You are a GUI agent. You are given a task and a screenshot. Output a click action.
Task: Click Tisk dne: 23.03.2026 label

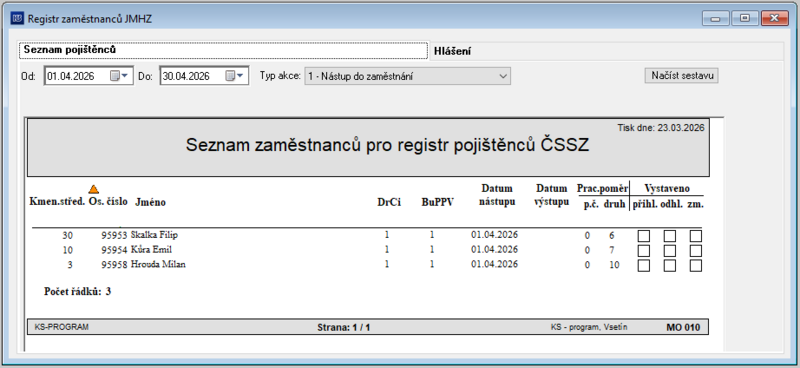661,128
